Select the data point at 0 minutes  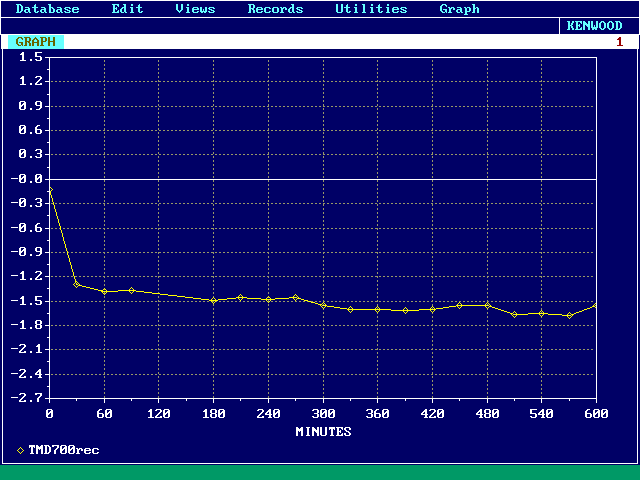pyautogui.click(x=50, y=189)
